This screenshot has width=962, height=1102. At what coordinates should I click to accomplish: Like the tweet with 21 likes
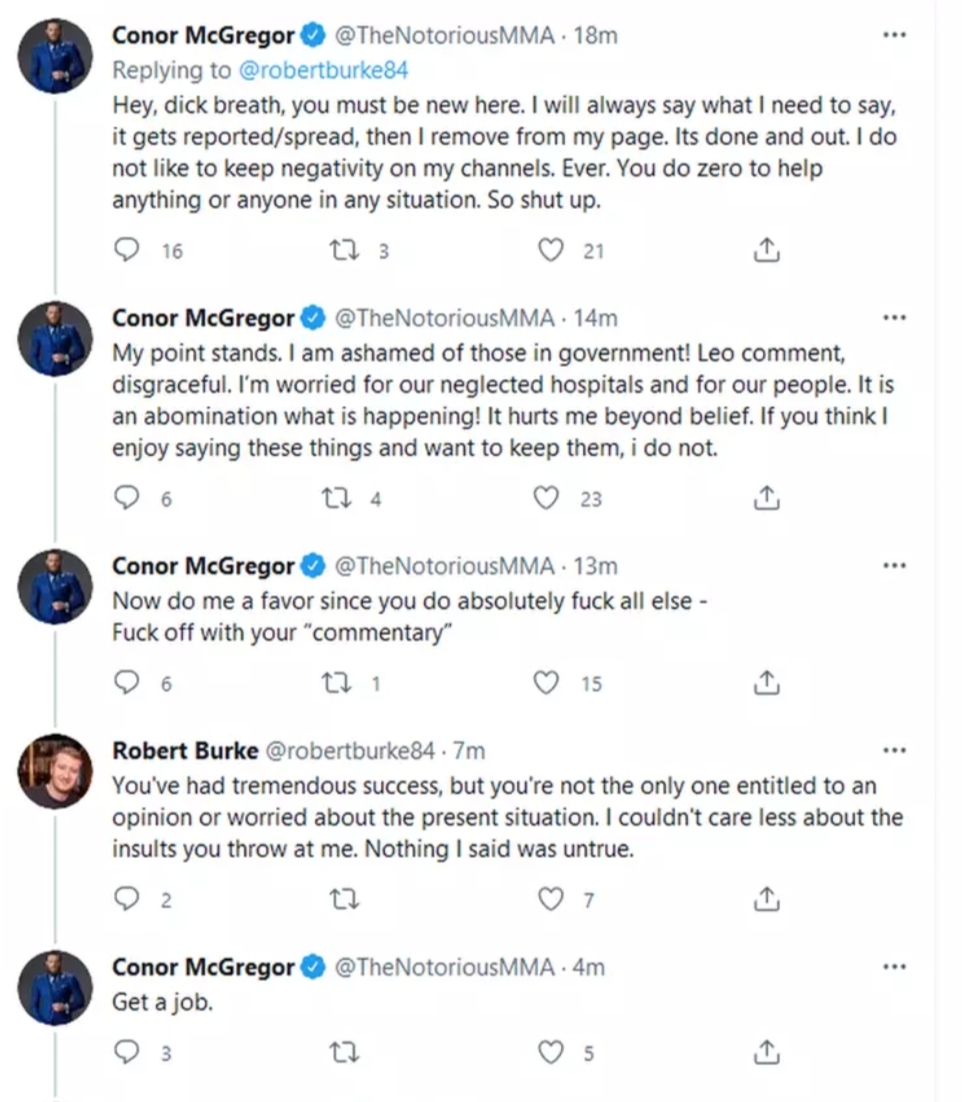coord(551,250)
